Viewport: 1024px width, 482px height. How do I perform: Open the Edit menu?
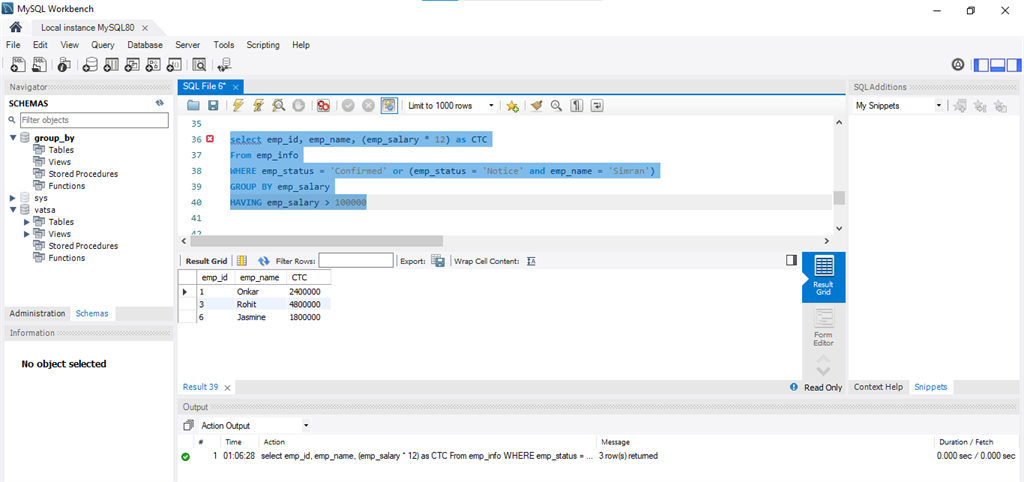40,45
